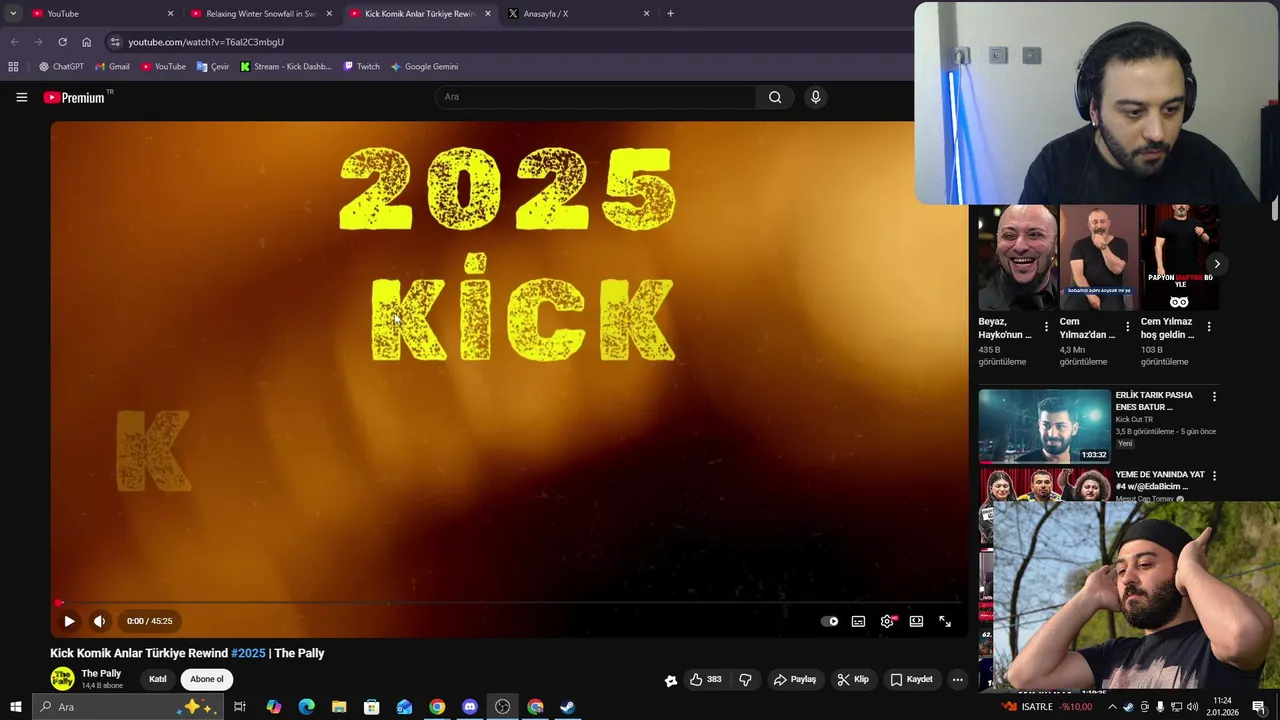Open more actions menu beside Kaydet
Screen dimensions: 1280x720
[957, 679]
